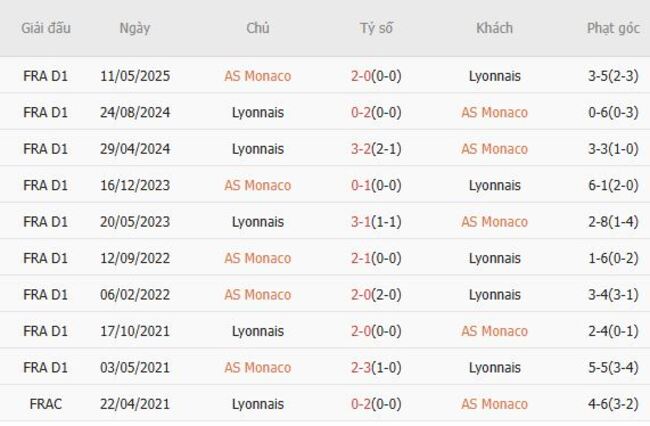Open the 2-3 score from 03/05/2021
Screen dimensions: 650x426
tap(364, 368)
